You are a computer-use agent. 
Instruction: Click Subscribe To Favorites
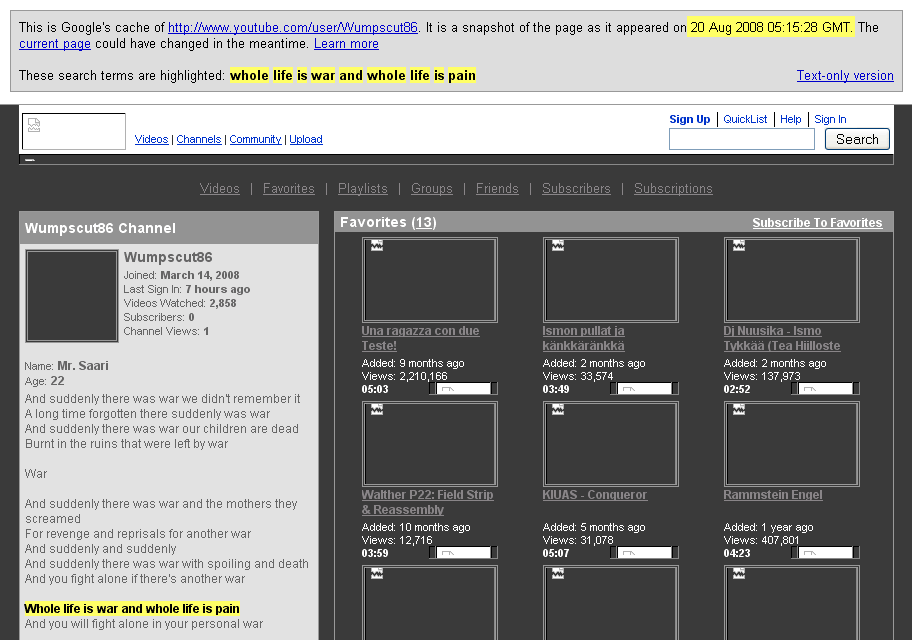click(817, 223)
